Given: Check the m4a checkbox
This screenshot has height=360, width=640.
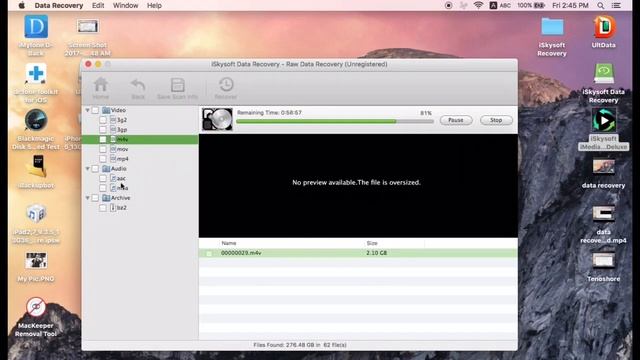Looking at the screenshot, I should [x=103, y=188].
